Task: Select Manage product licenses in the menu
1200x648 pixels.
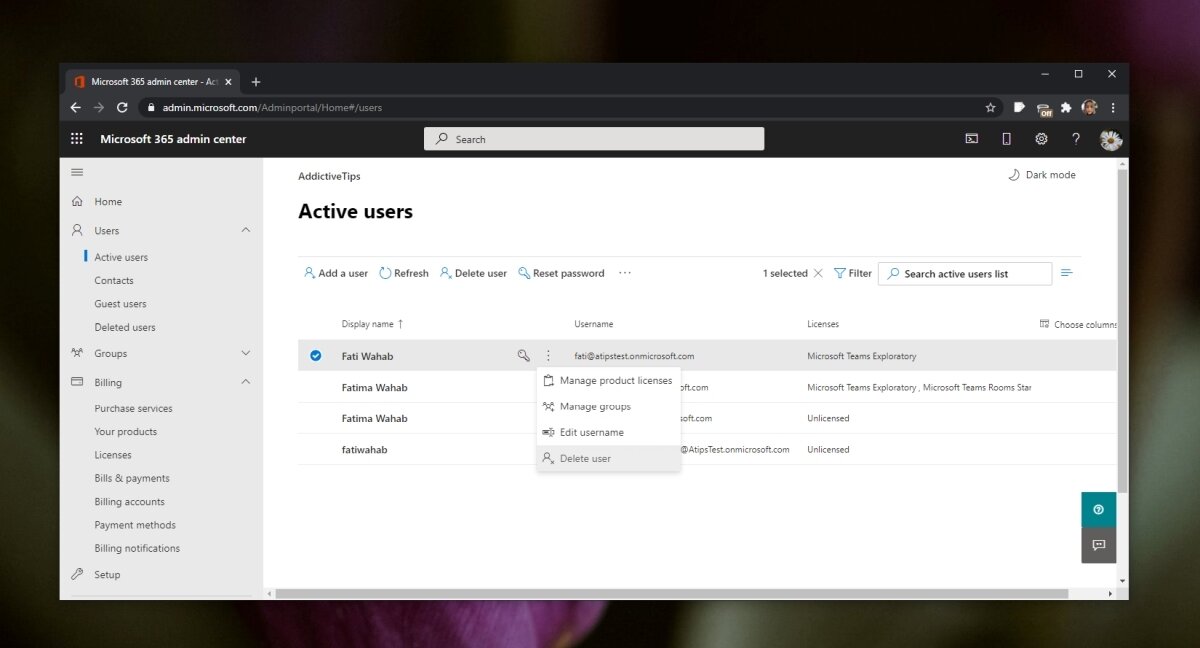Action: click(612, 380)
